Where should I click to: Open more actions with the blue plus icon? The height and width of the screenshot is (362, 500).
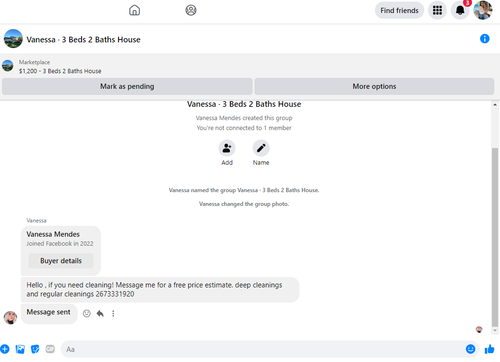pyautogui.click(x=5, y=349)
